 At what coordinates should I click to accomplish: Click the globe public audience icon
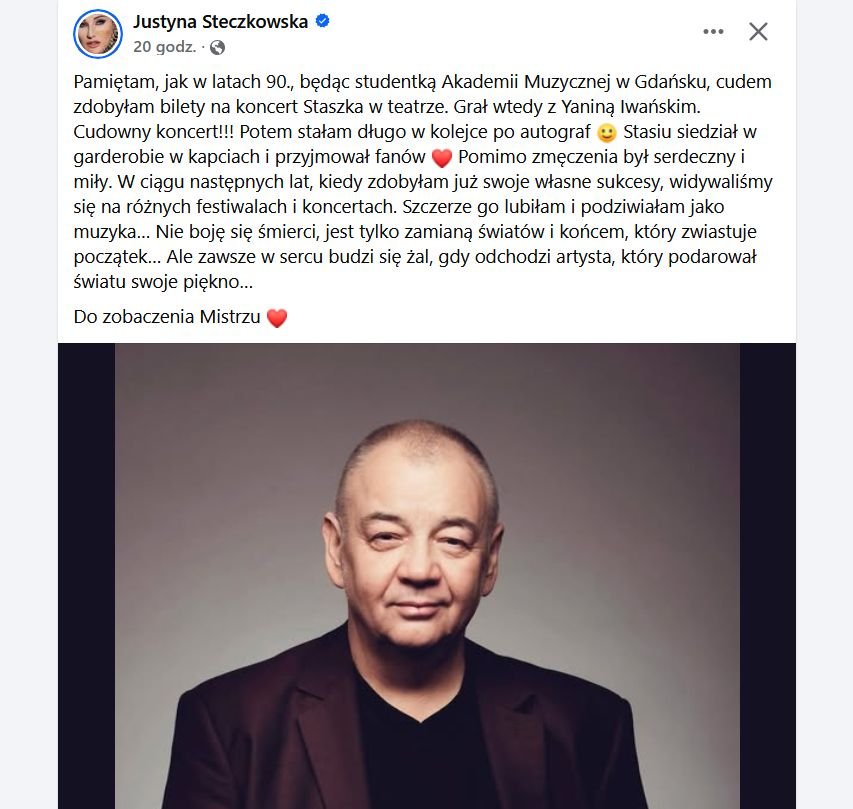click(218, 48)
